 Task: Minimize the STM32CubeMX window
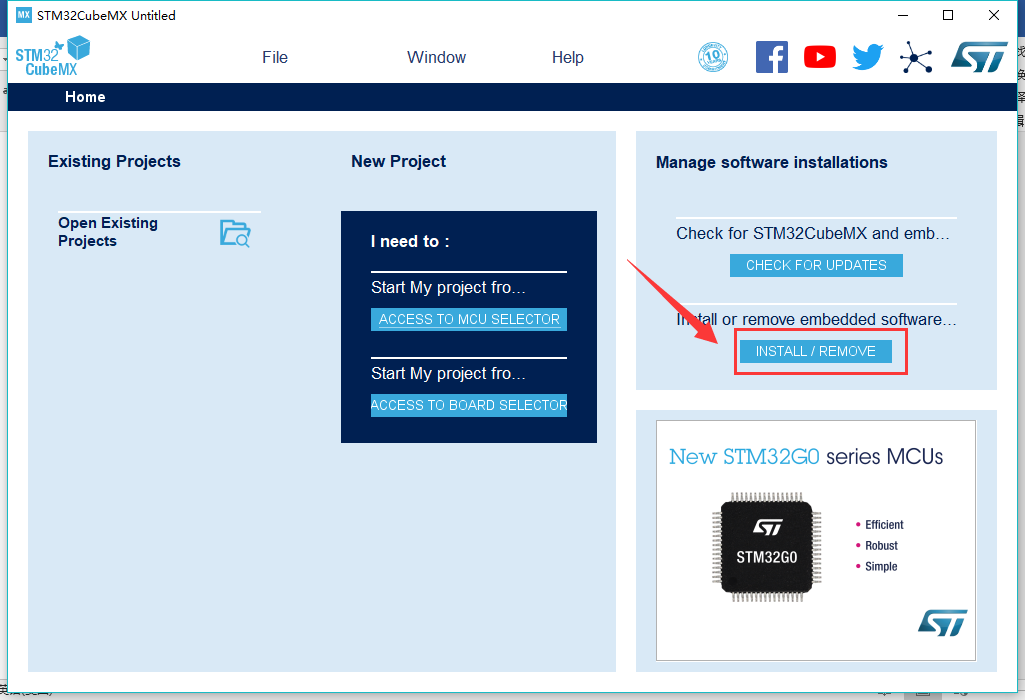[903, 15]
